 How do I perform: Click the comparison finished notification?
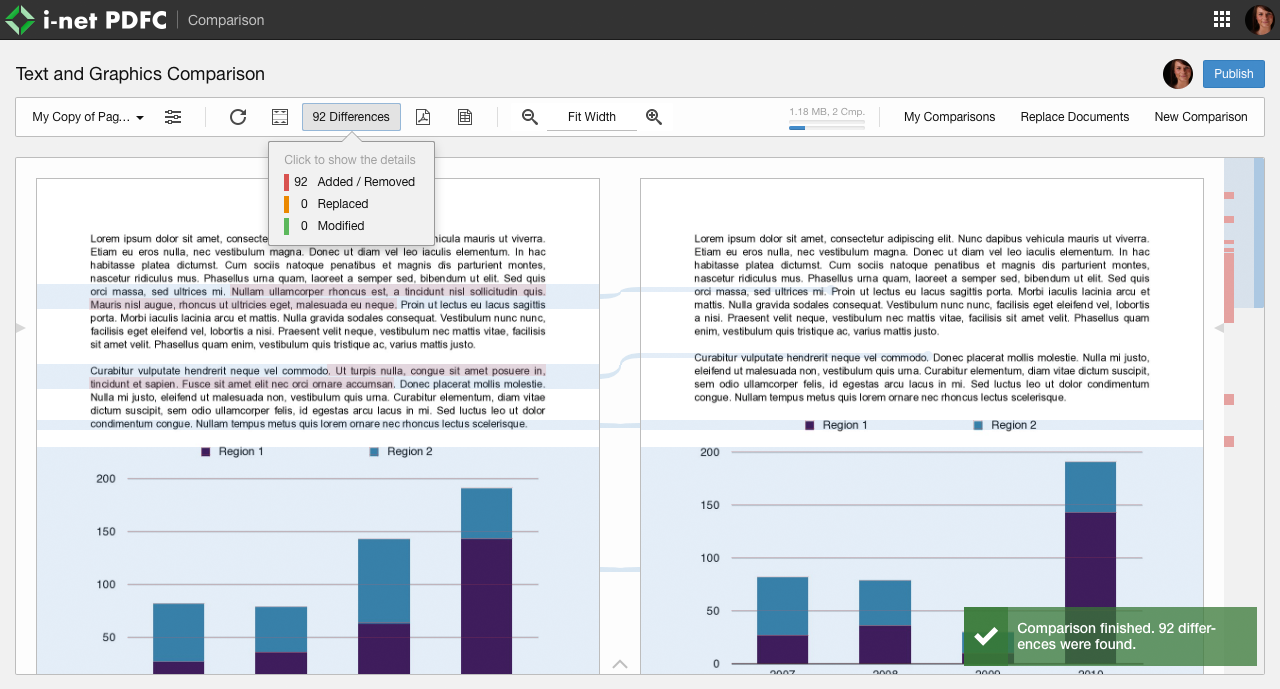[1110, 636]
